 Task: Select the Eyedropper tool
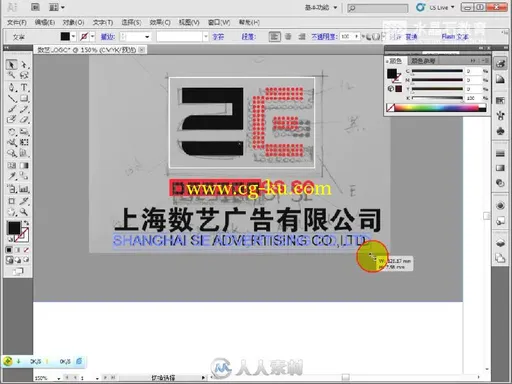click(x=12, y=176)
